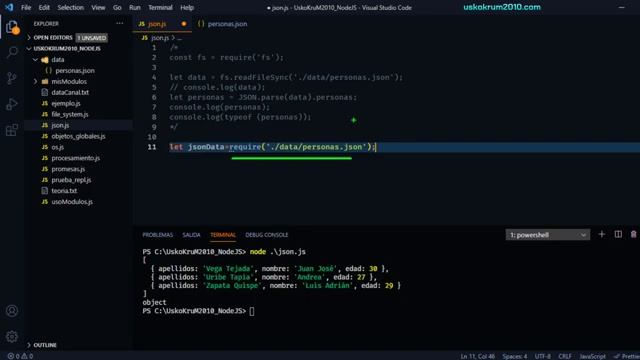The height and width of the screenshot is (360, 640).
Task: Open usoModulos.js file
Action: (x=72, y=202)
